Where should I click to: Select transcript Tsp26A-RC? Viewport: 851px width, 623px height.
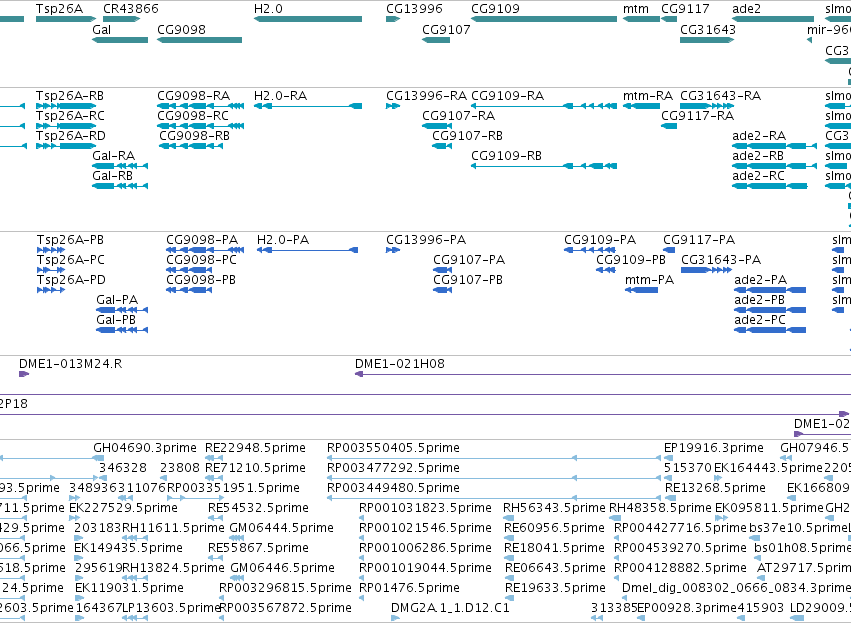pyautogui.click(x=70, y=116)
